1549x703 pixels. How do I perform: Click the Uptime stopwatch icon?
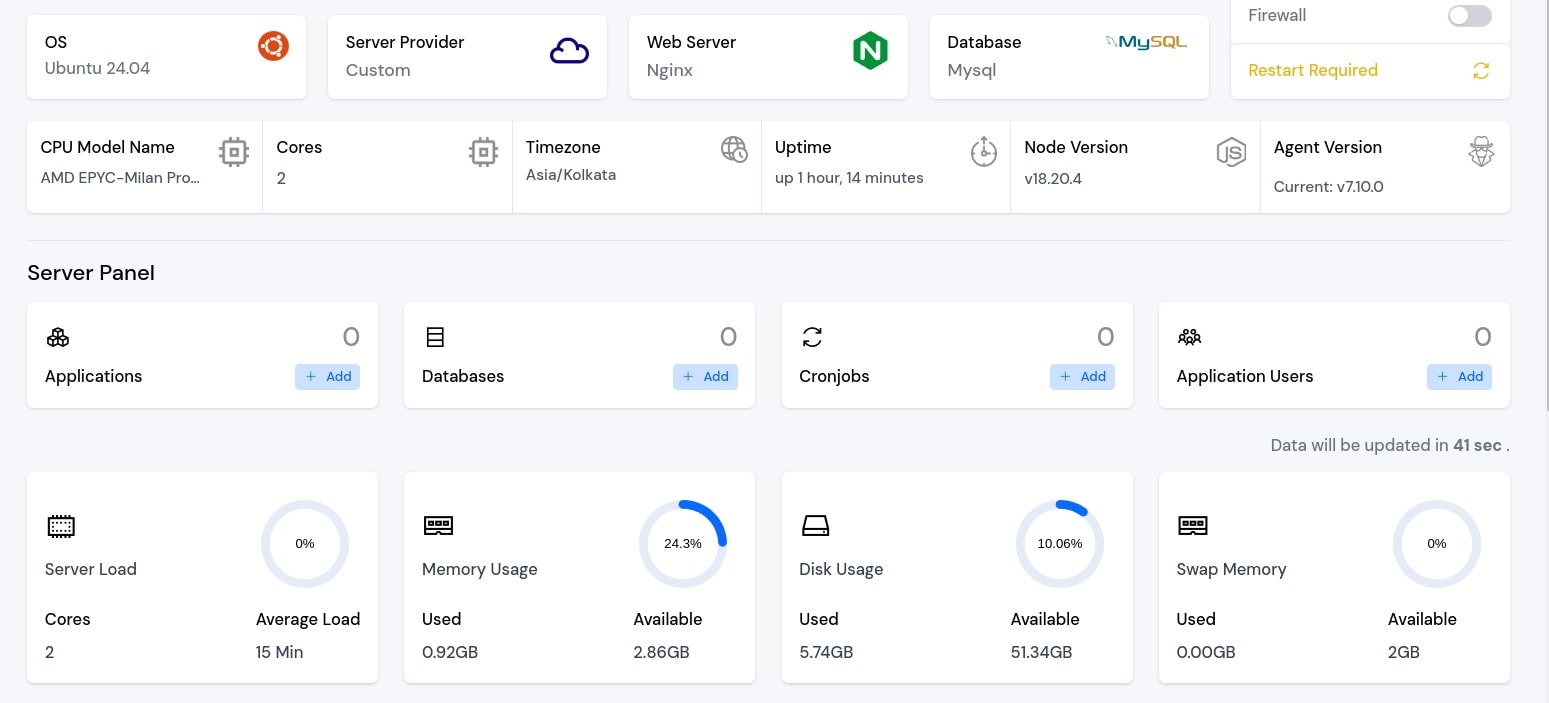pos(984,151)
